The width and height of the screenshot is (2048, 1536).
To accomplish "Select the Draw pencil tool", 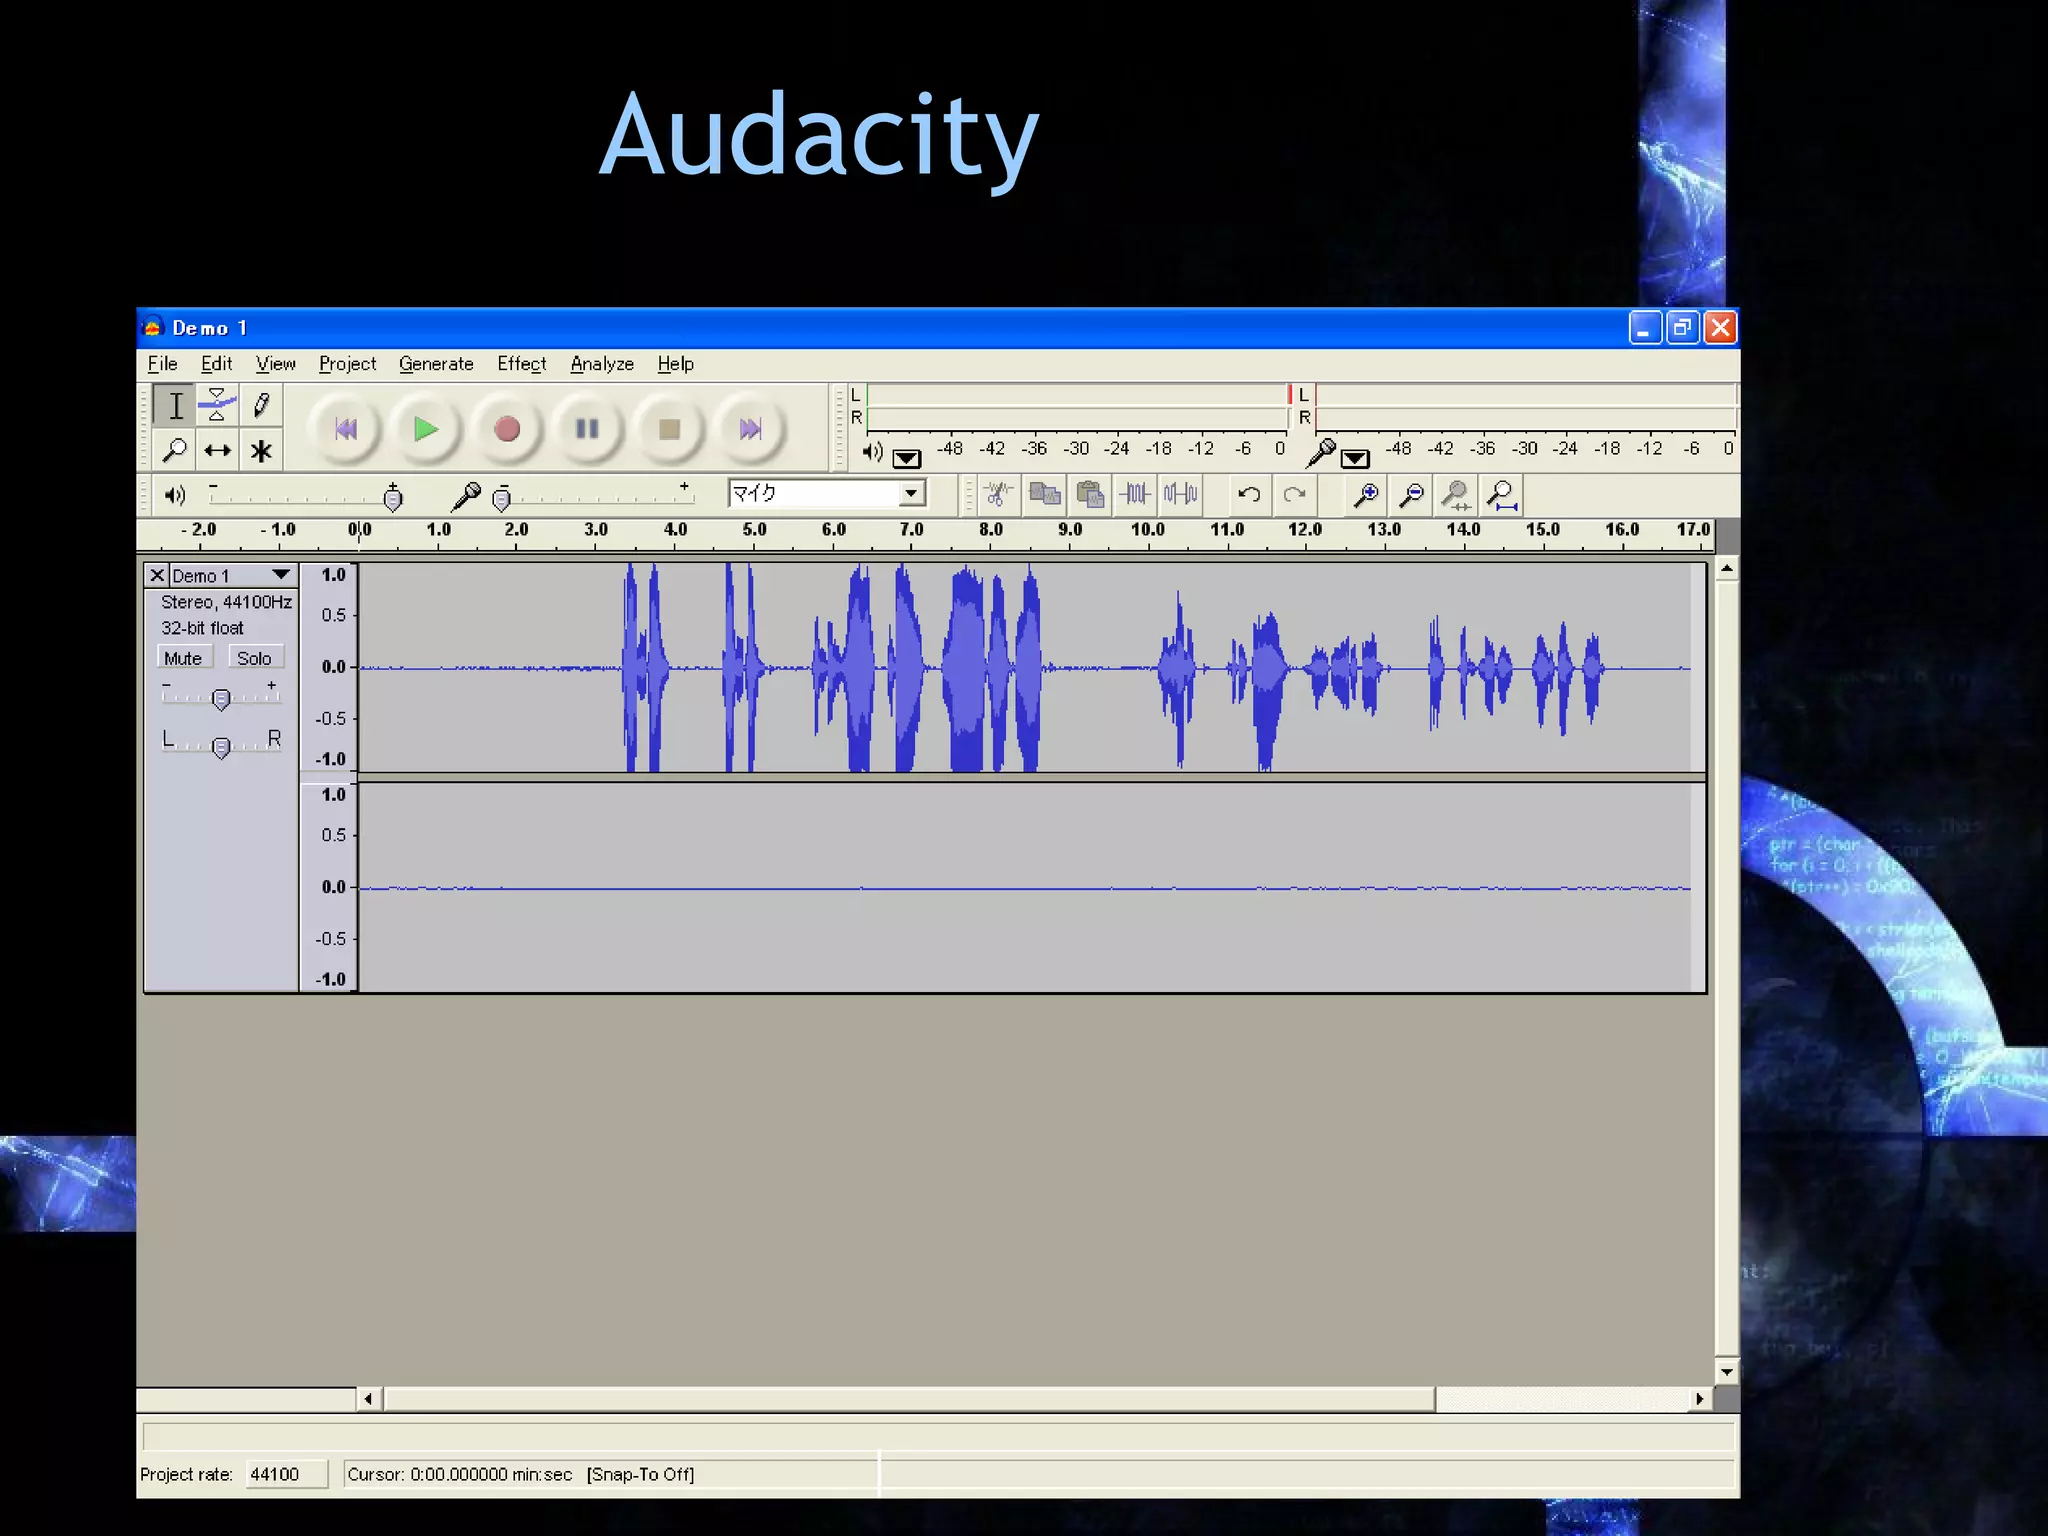I will click(261, 406).
